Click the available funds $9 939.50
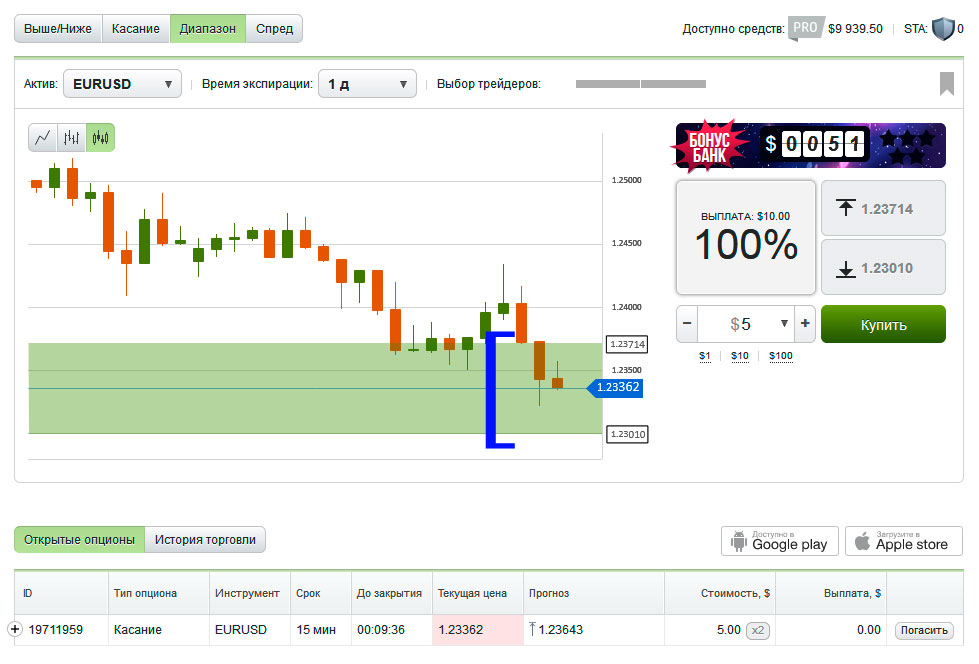979x664 pixels. pyautogui.click(x=855, y=29)
